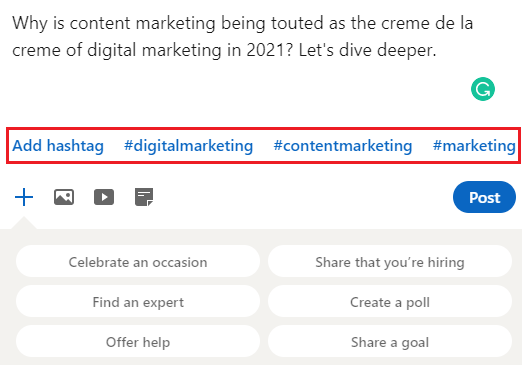Attach a document with the note icon
The height and width of the screenshot is (365, 522).
[x=144, y=197]
